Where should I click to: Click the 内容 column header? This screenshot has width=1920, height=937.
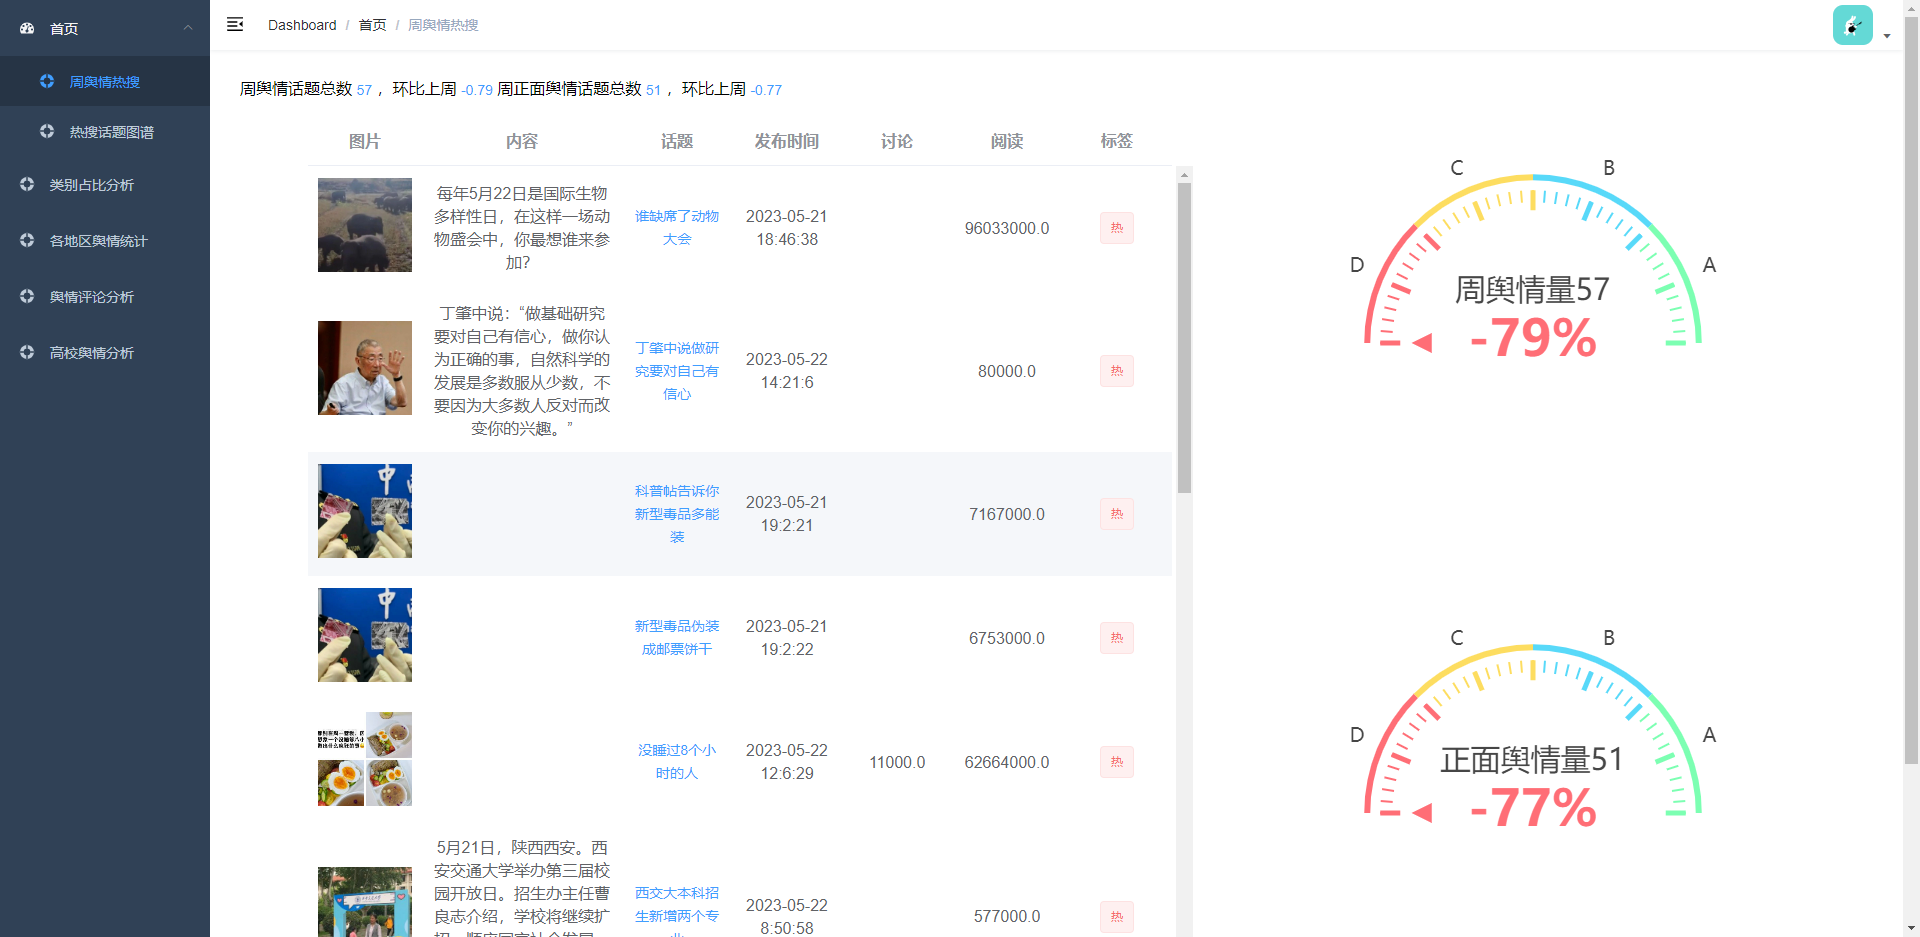522,141
